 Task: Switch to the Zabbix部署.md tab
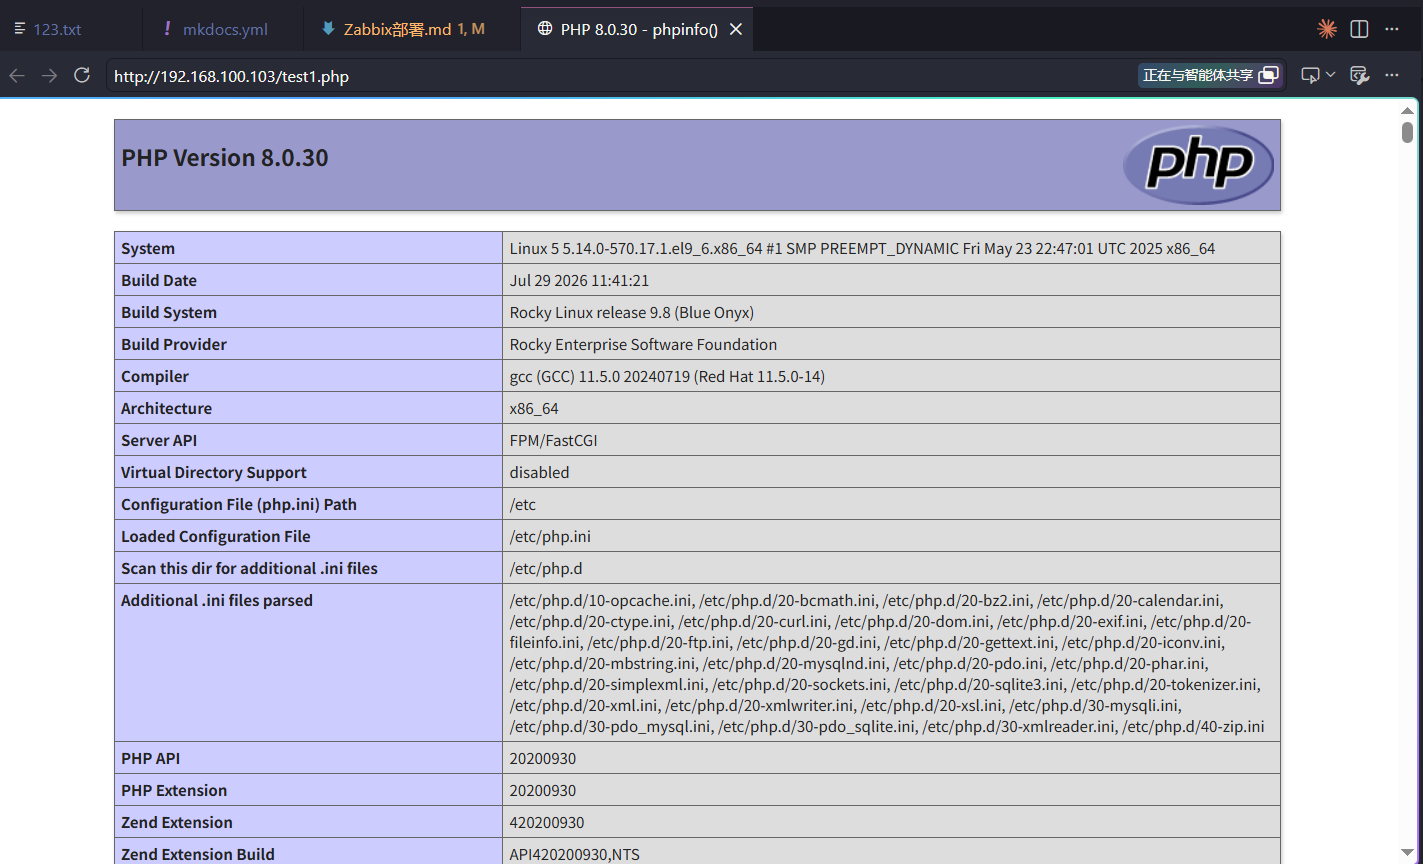[403, 29]
